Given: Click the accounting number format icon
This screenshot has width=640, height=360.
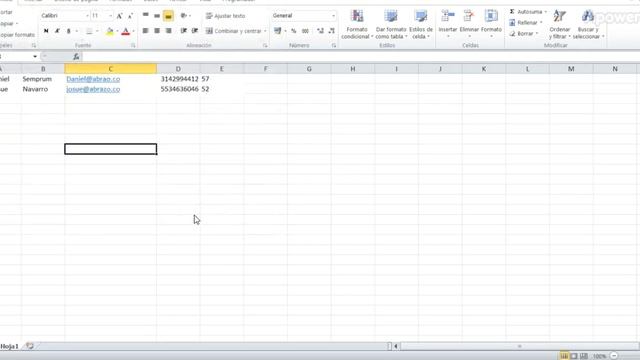Looking at the screenshot, I should 278,31.
